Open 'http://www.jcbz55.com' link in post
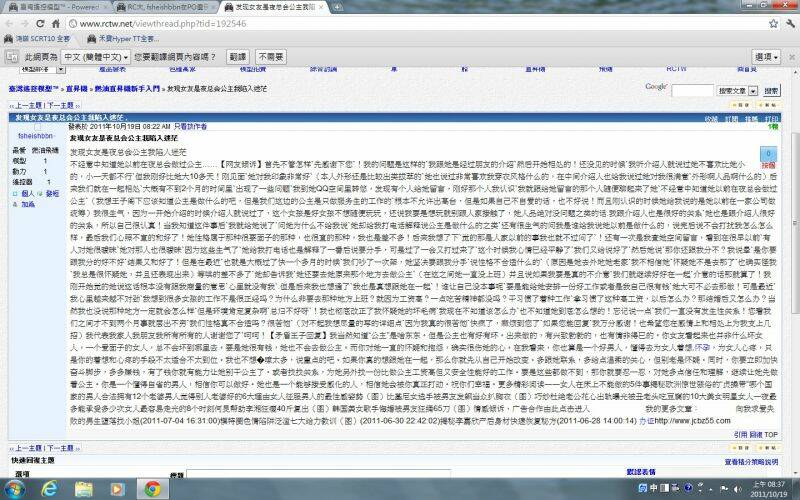 coord(692,421)
